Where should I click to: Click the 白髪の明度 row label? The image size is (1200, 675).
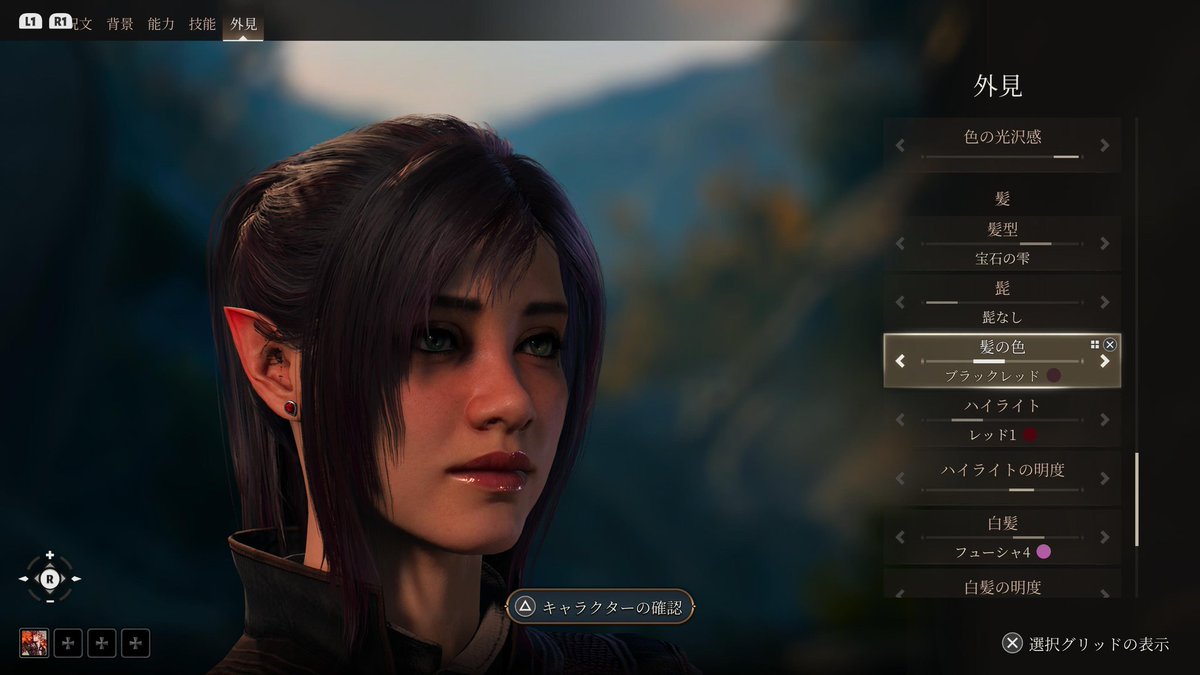(1002, 587)
